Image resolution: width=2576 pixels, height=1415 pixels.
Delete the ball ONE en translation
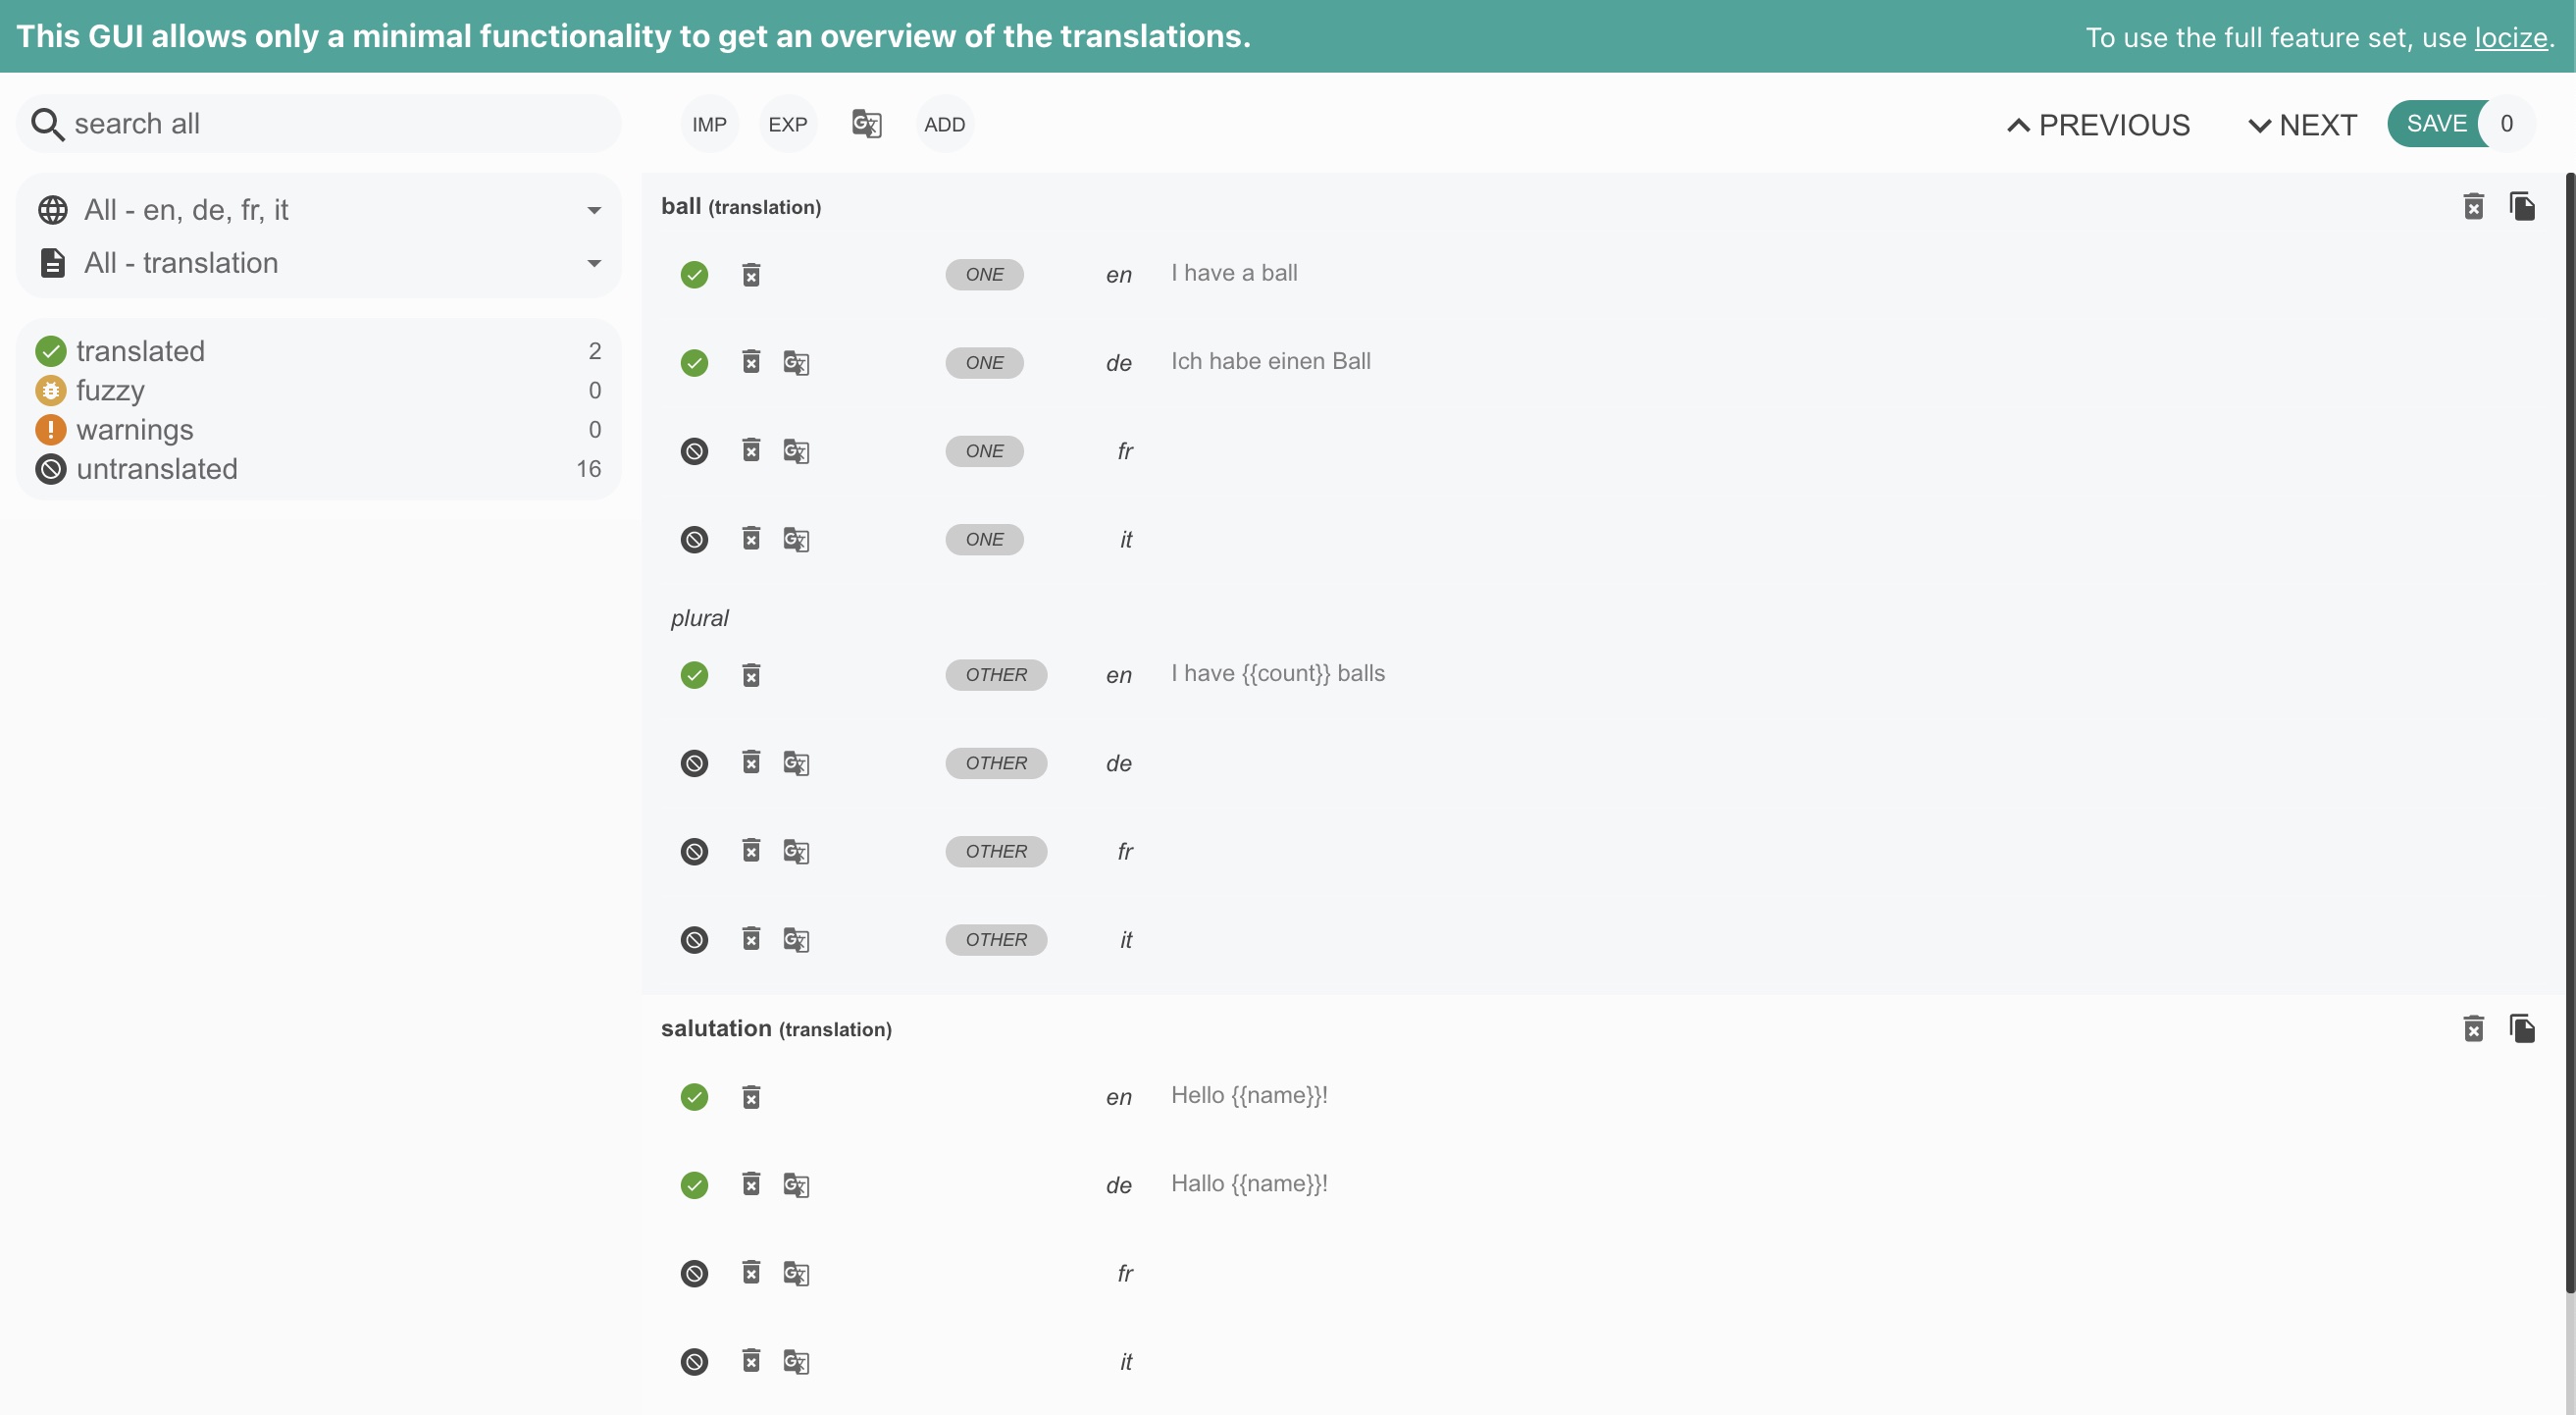[x=751, y=275]
